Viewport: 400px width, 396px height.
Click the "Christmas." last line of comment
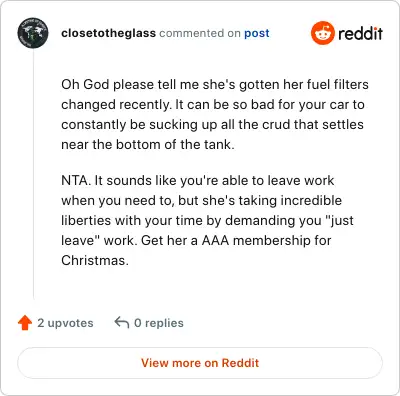click(95, 260)
